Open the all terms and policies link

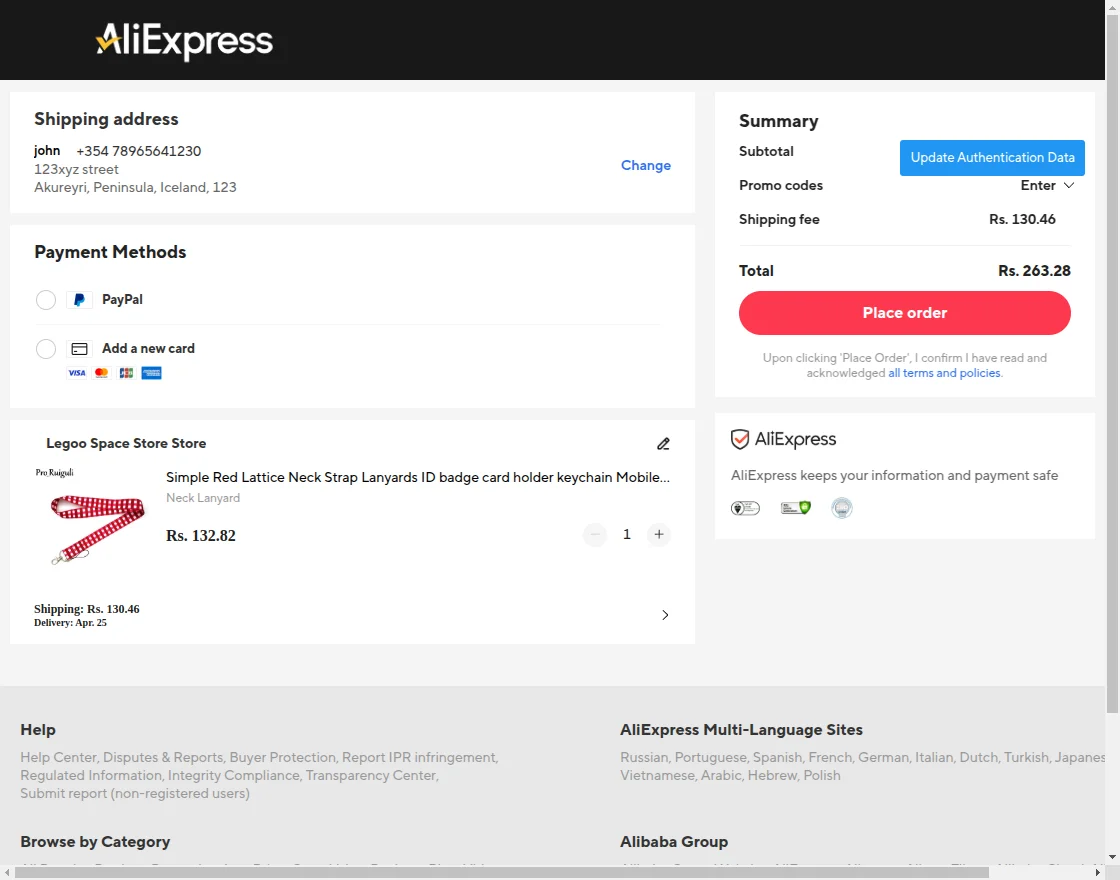point(944,373)
